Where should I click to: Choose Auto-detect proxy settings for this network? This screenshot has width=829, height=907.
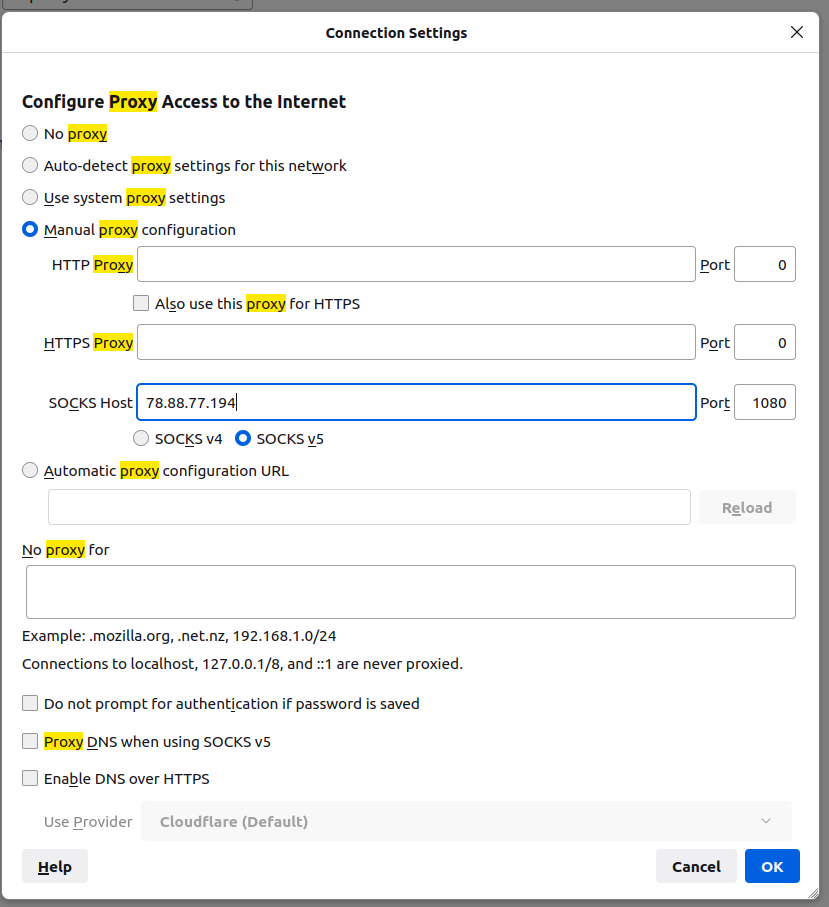tap(31, 166)
